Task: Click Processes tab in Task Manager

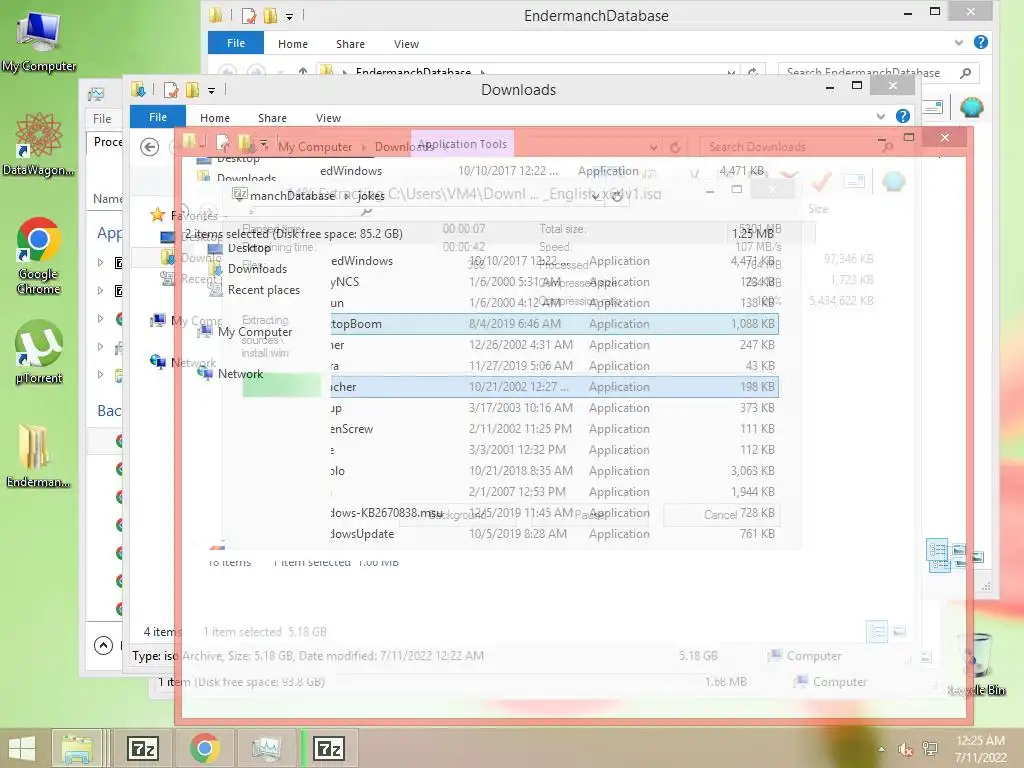Action: [x=107, y=142]
